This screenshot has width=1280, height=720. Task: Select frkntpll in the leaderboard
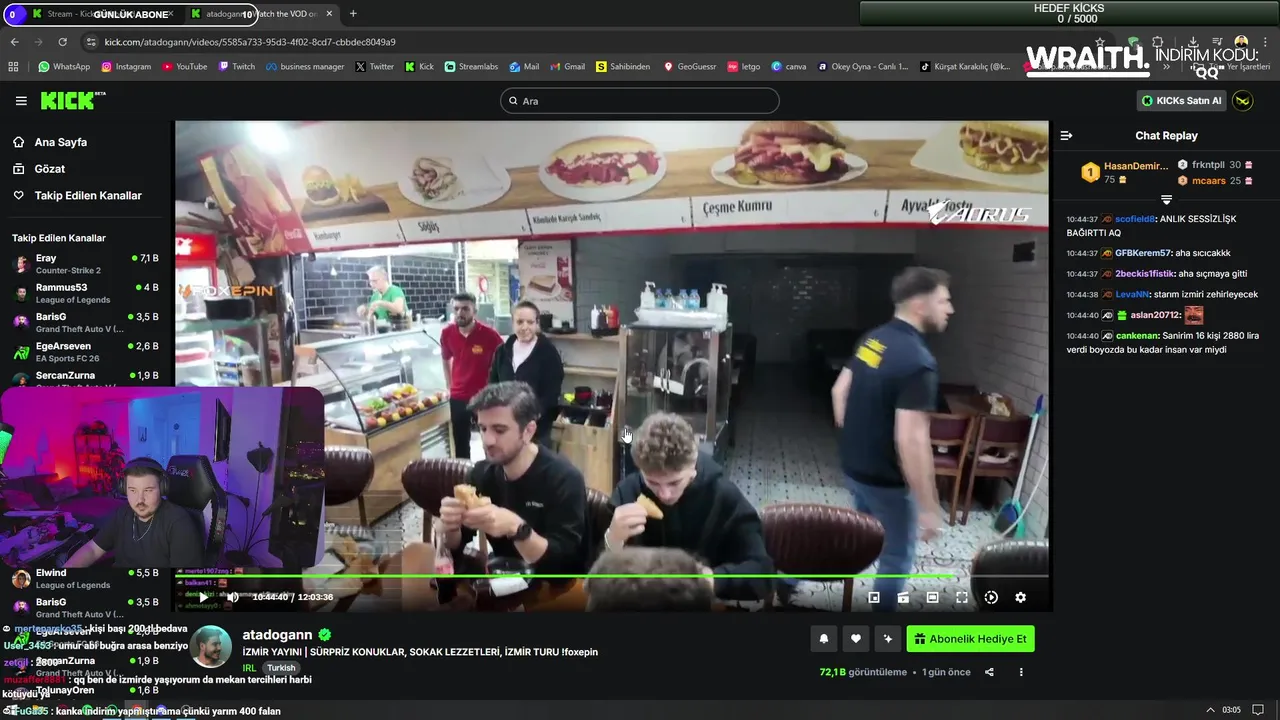1215,165
